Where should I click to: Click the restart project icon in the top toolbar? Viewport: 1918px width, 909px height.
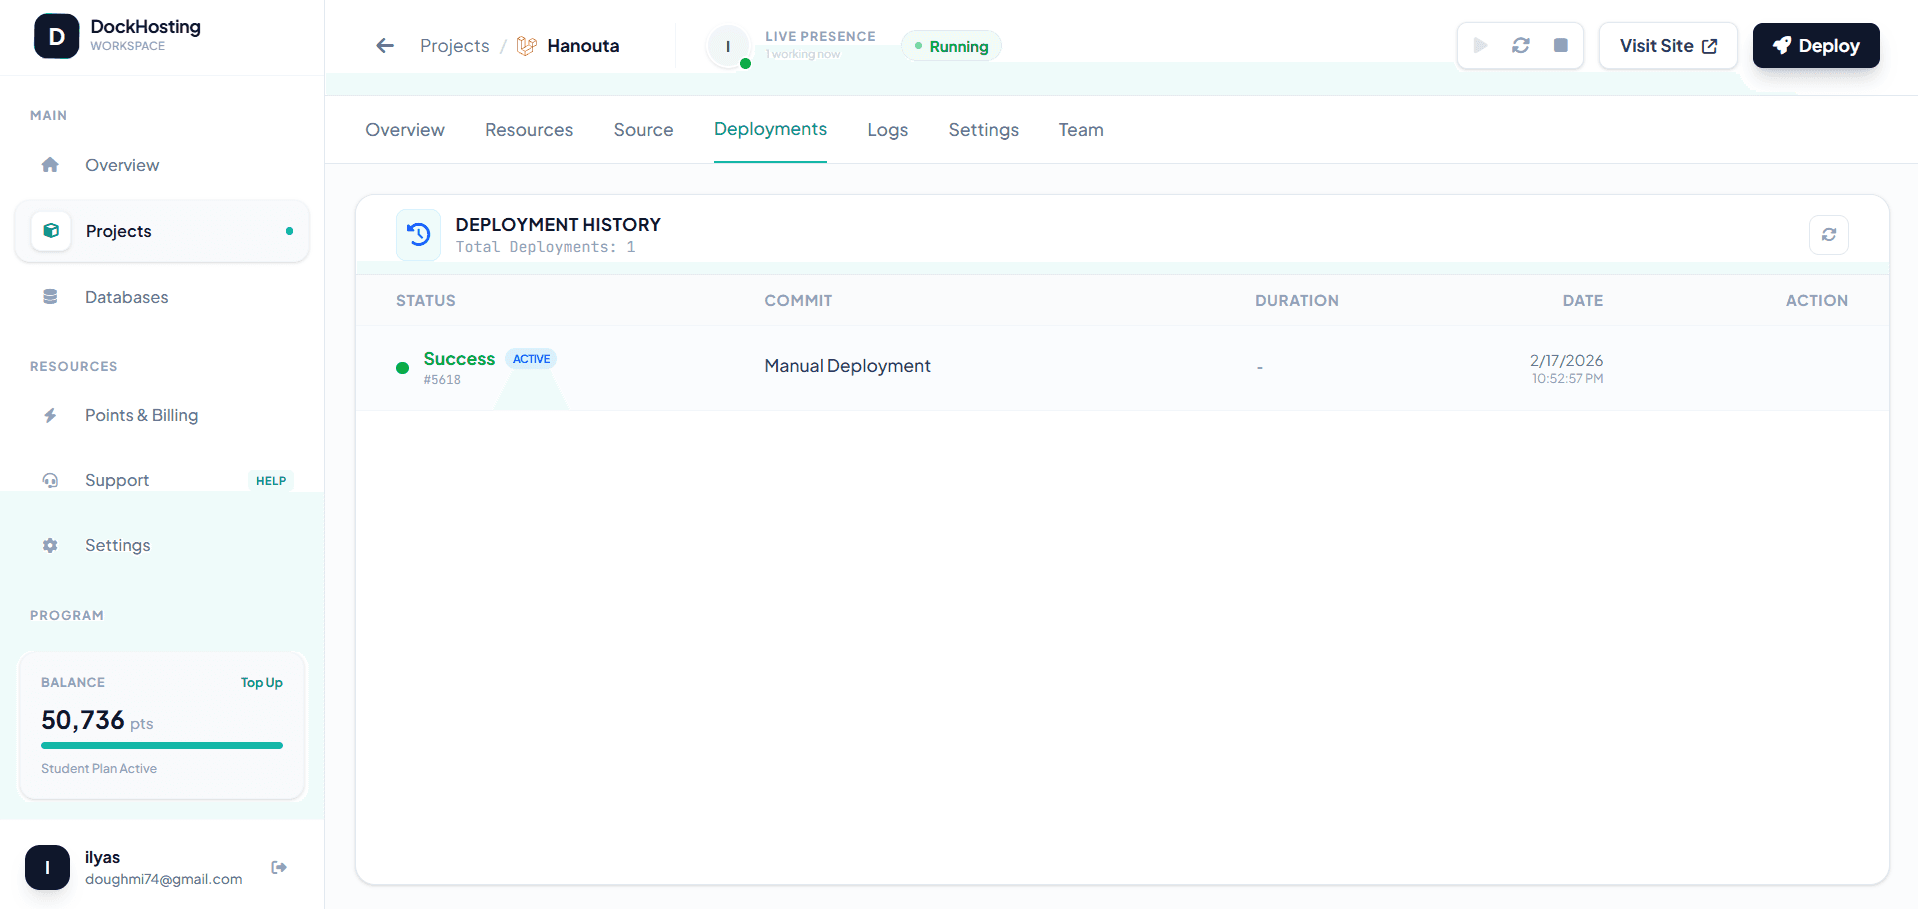click(x=1520, y=45)
